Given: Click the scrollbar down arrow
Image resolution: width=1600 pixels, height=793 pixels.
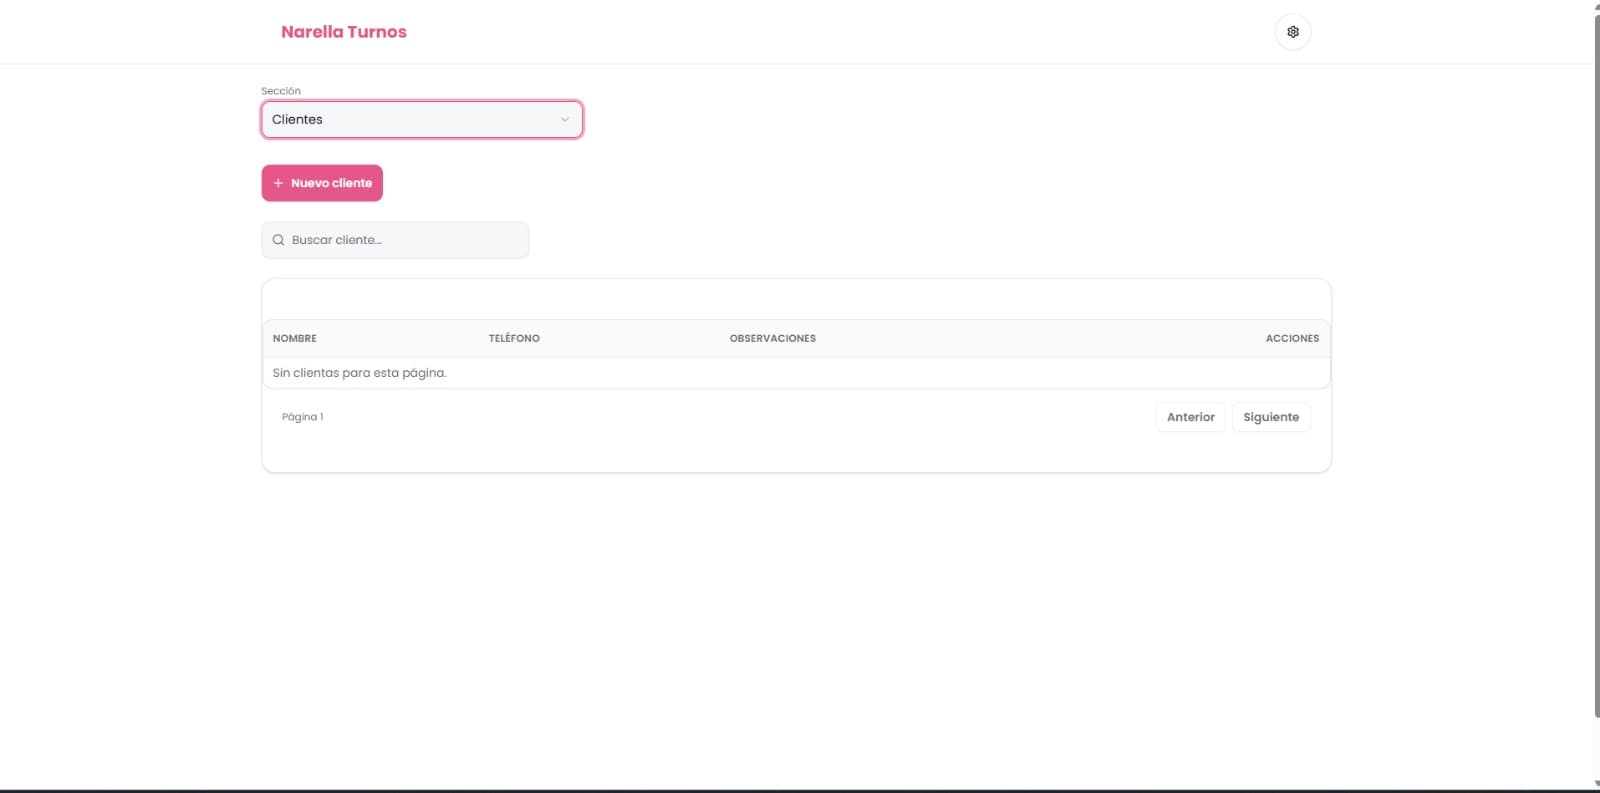Looking at the screenshot, I should pos(1596,783).
